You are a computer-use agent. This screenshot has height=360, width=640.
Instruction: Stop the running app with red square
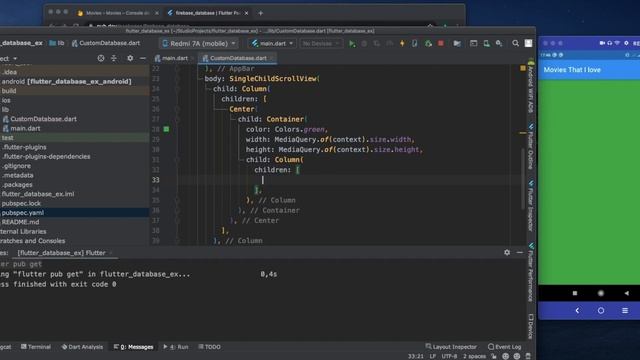click(441, 43)
